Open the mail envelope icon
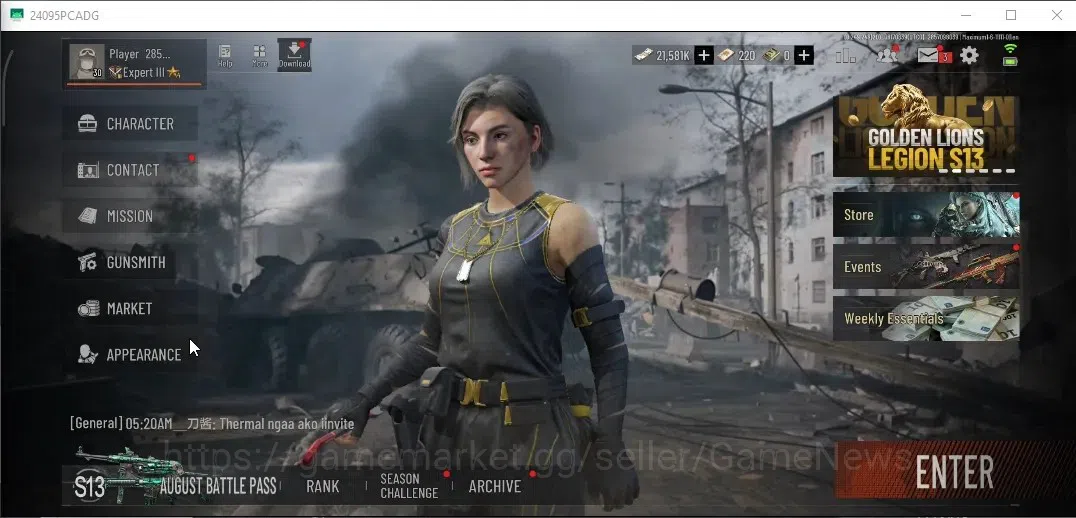 tap(929, 54)
